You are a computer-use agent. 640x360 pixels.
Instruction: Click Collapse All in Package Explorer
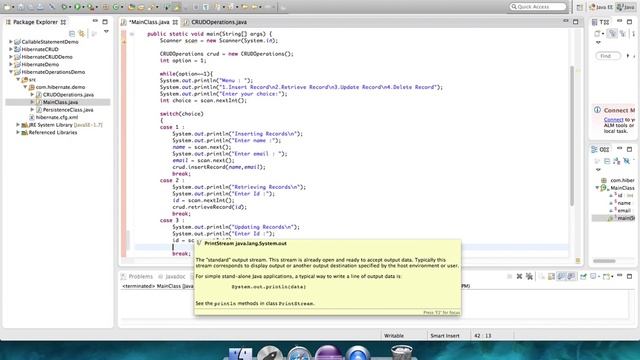pyautogui.click(x=72, y=33)
